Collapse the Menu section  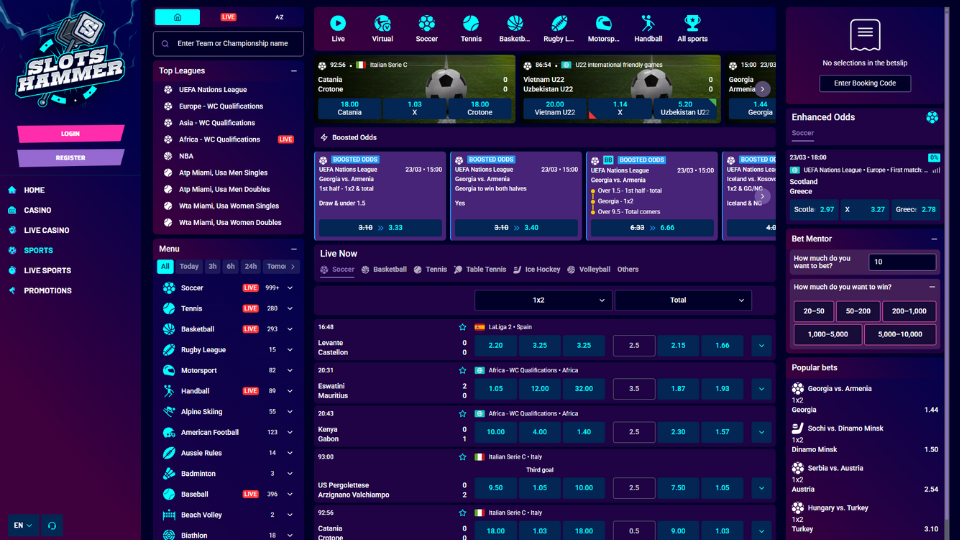point(294,249)
